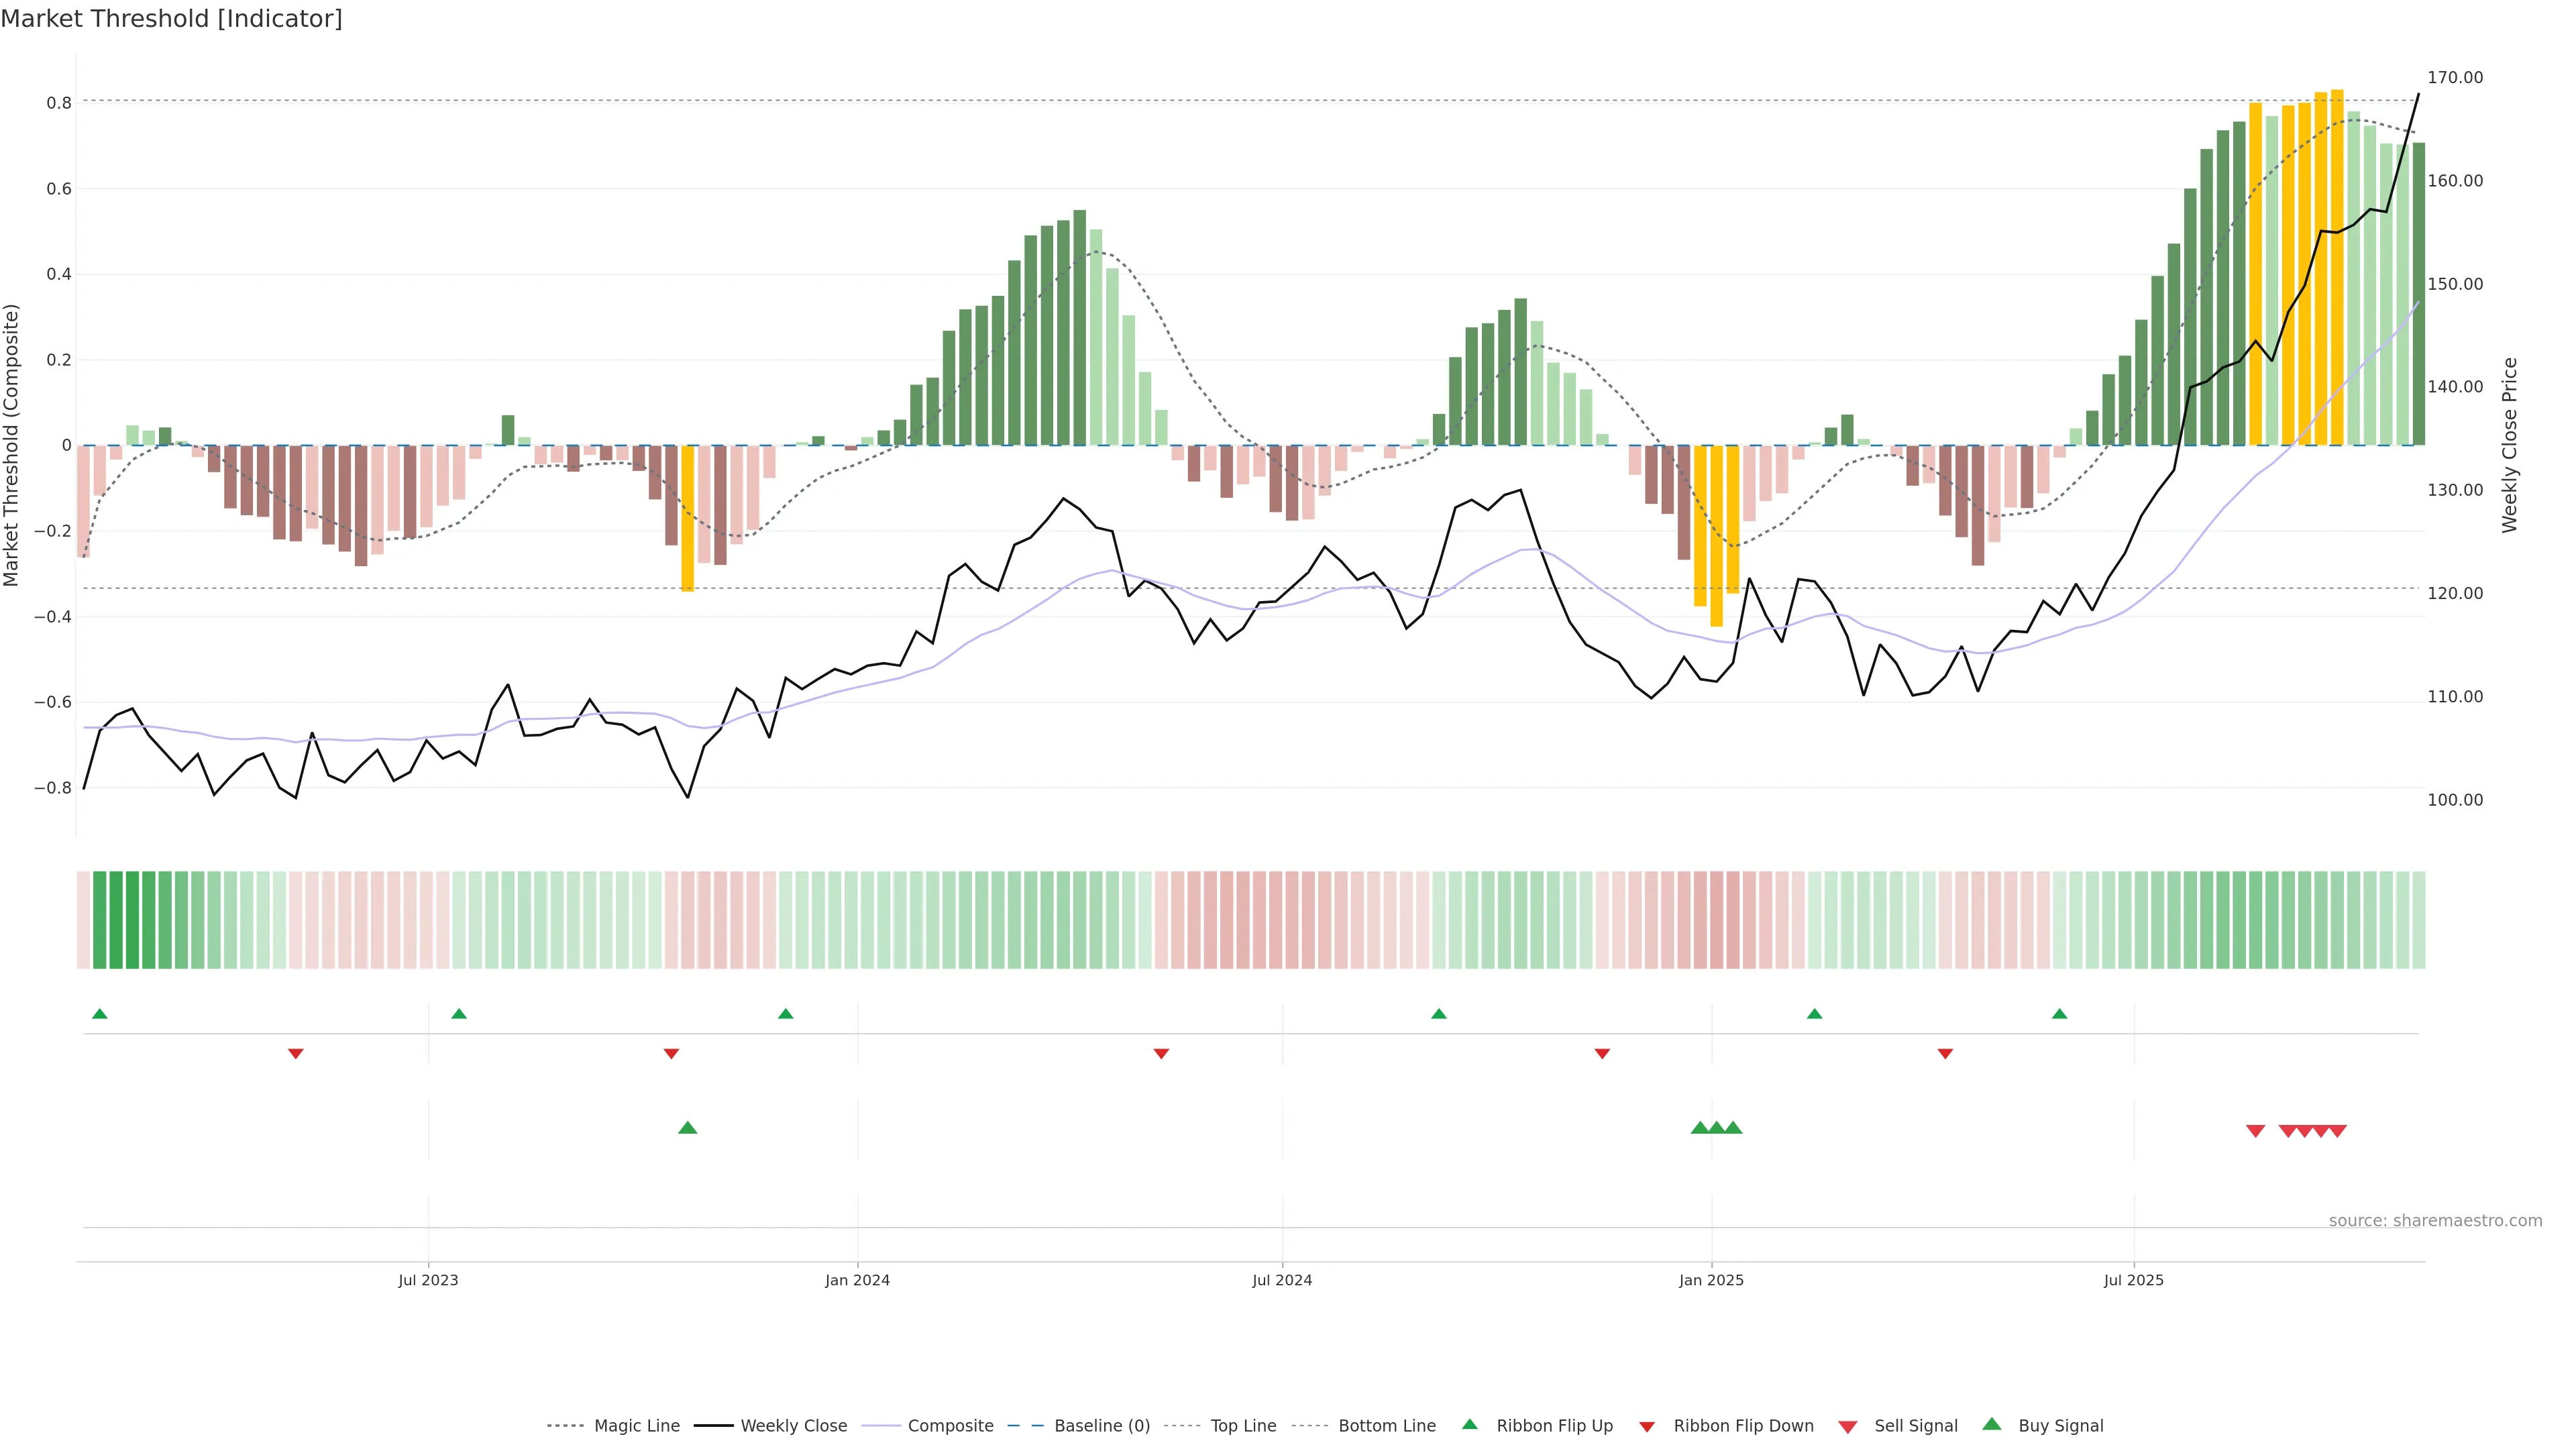
Task: Click the Jul 2025 x-axis label
Action: click(2133, 1280)
